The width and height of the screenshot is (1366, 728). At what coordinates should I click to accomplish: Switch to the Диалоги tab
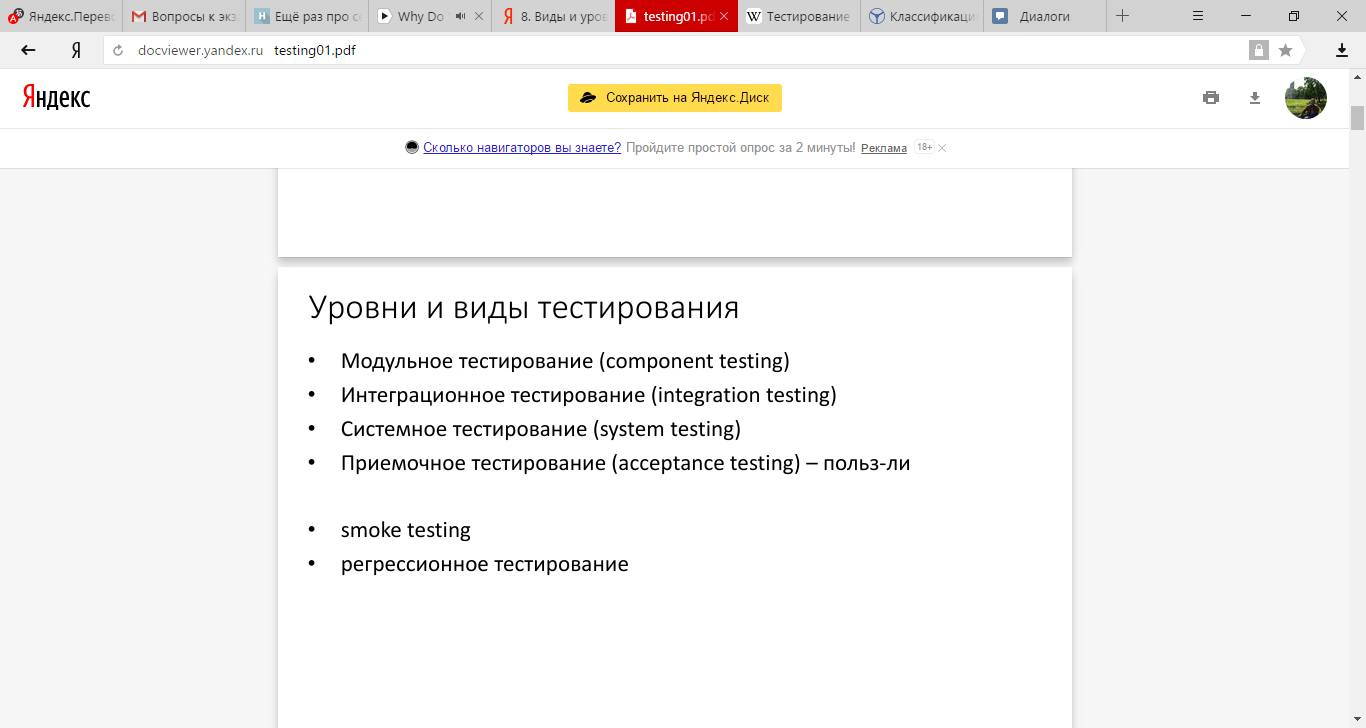[x=1045, y=17]
